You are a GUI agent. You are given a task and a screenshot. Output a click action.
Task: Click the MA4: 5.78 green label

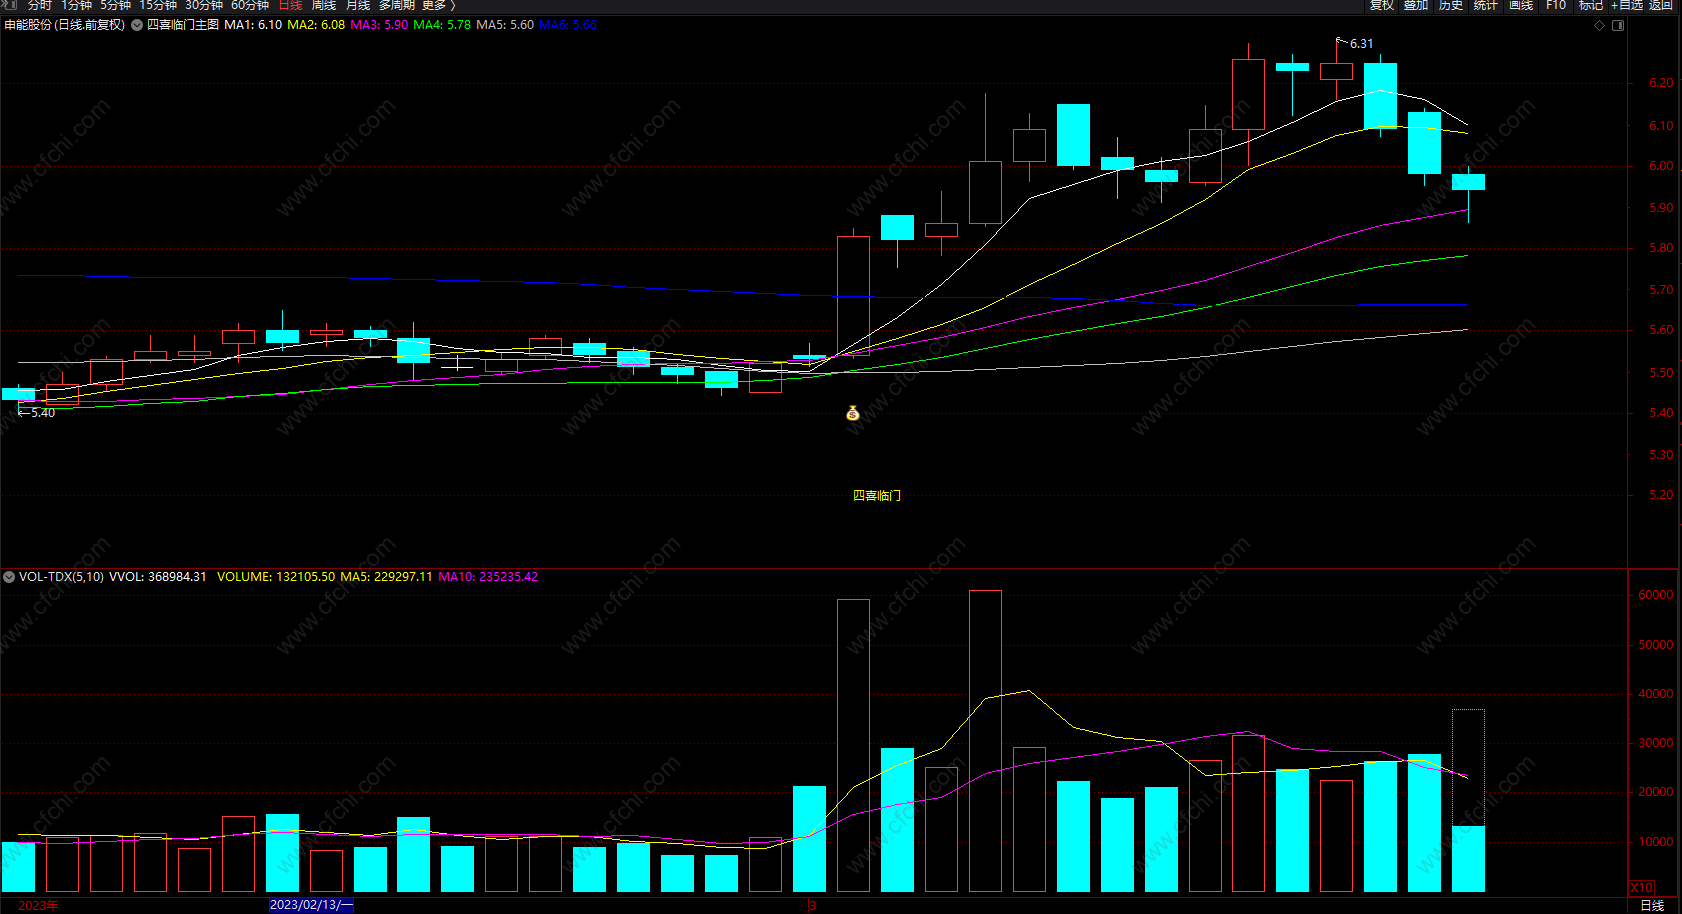pos(442,25)
